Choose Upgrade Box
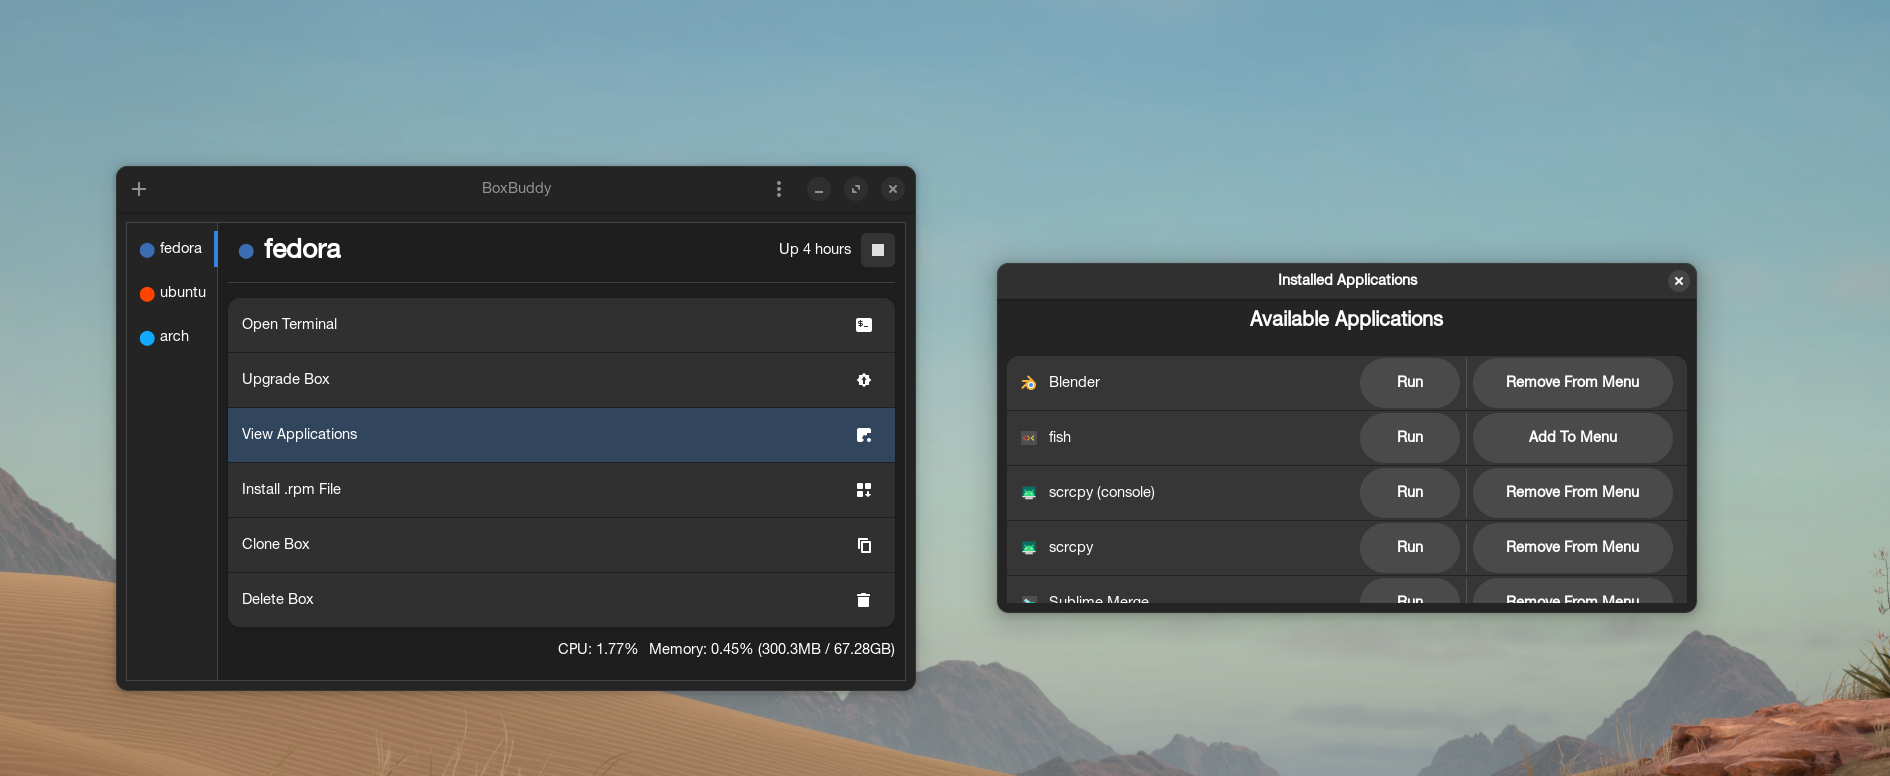This screenshot has width=1890, height=776. 561,380
